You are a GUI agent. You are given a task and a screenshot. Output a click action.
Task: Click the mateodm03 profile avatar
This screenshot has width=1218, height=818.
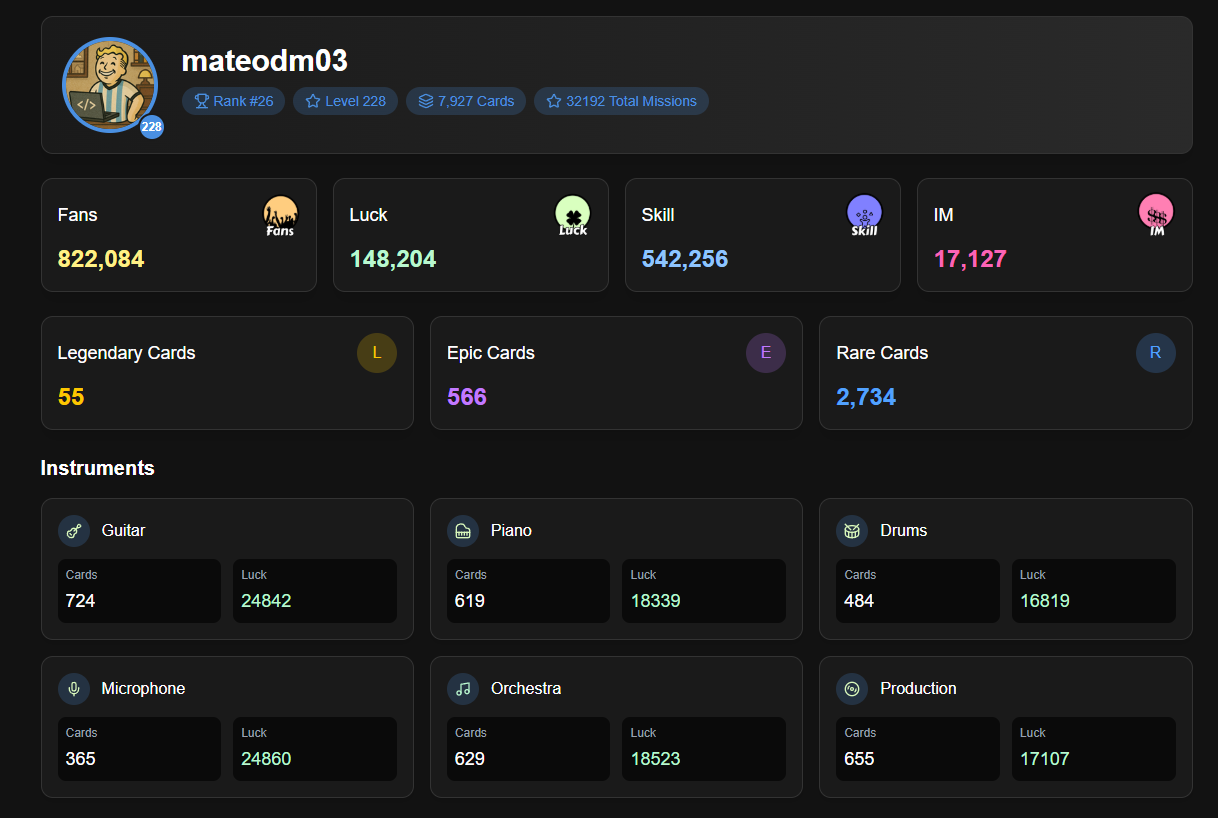[110, 85]
